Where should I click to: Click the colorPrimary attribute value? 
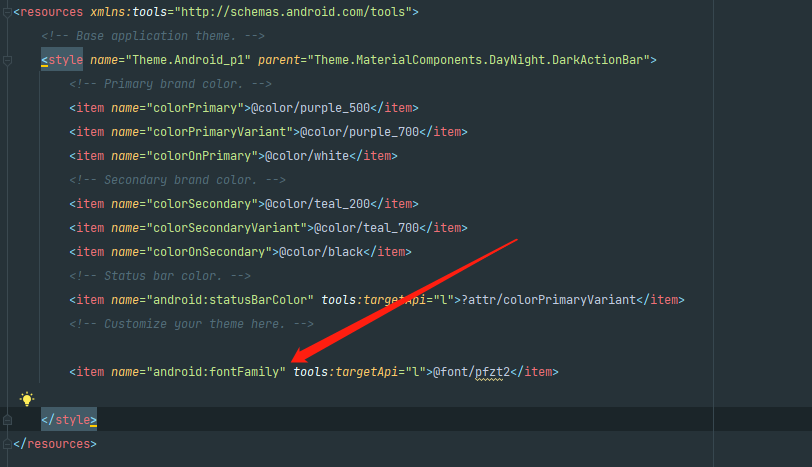coord(195,108)
